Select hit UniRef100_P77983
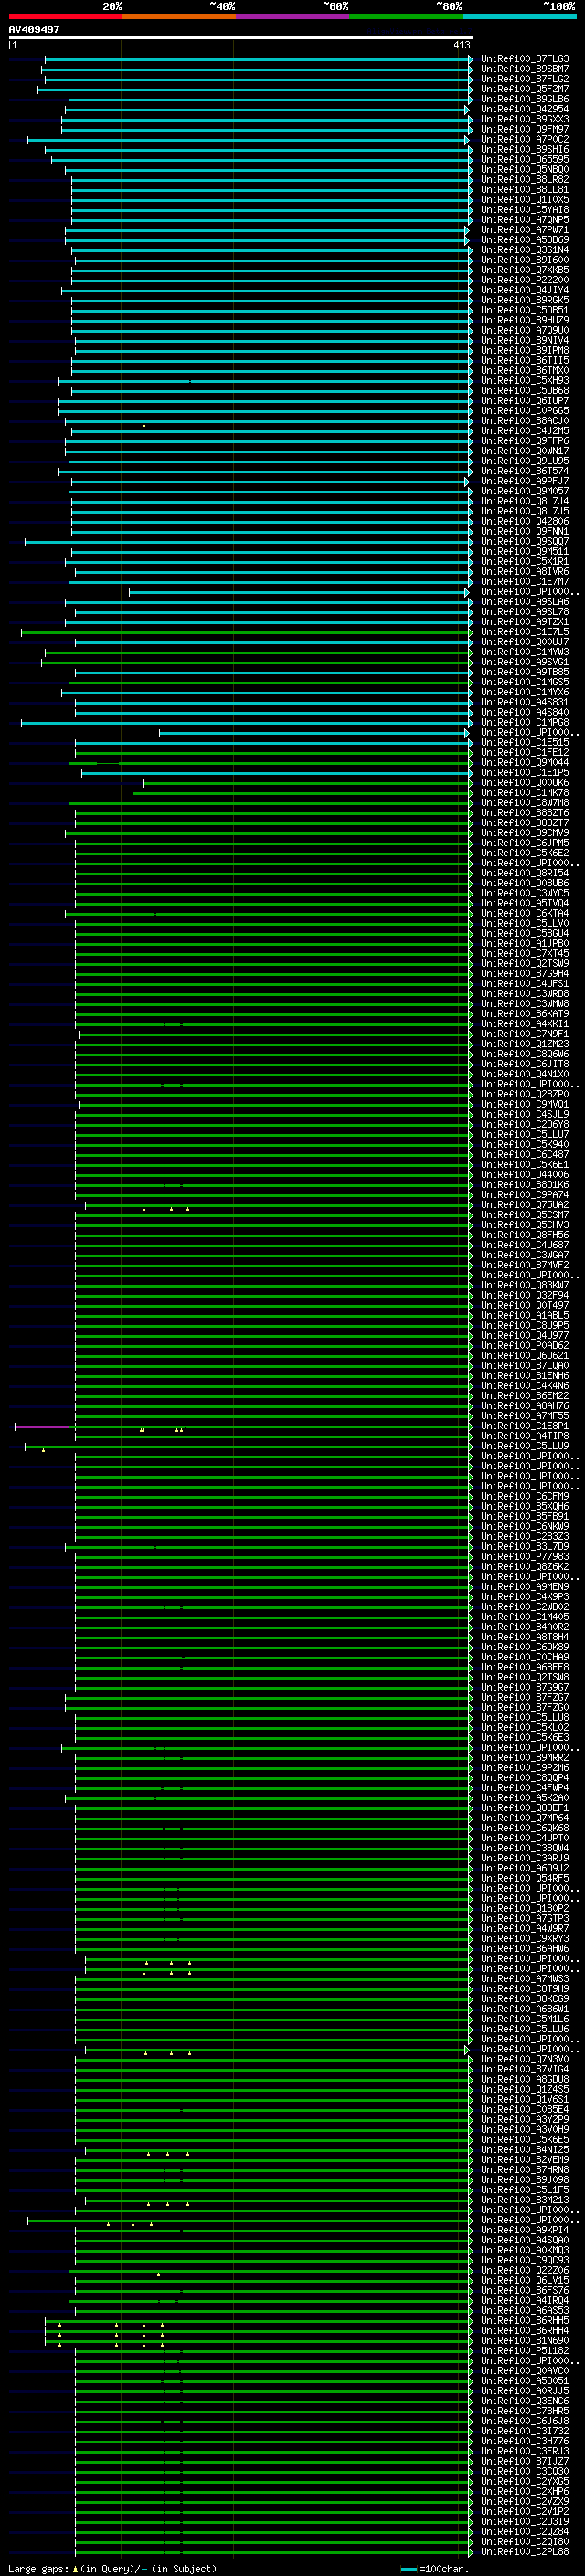This screenshot has height=2576, width=585. coord(525,1557)
